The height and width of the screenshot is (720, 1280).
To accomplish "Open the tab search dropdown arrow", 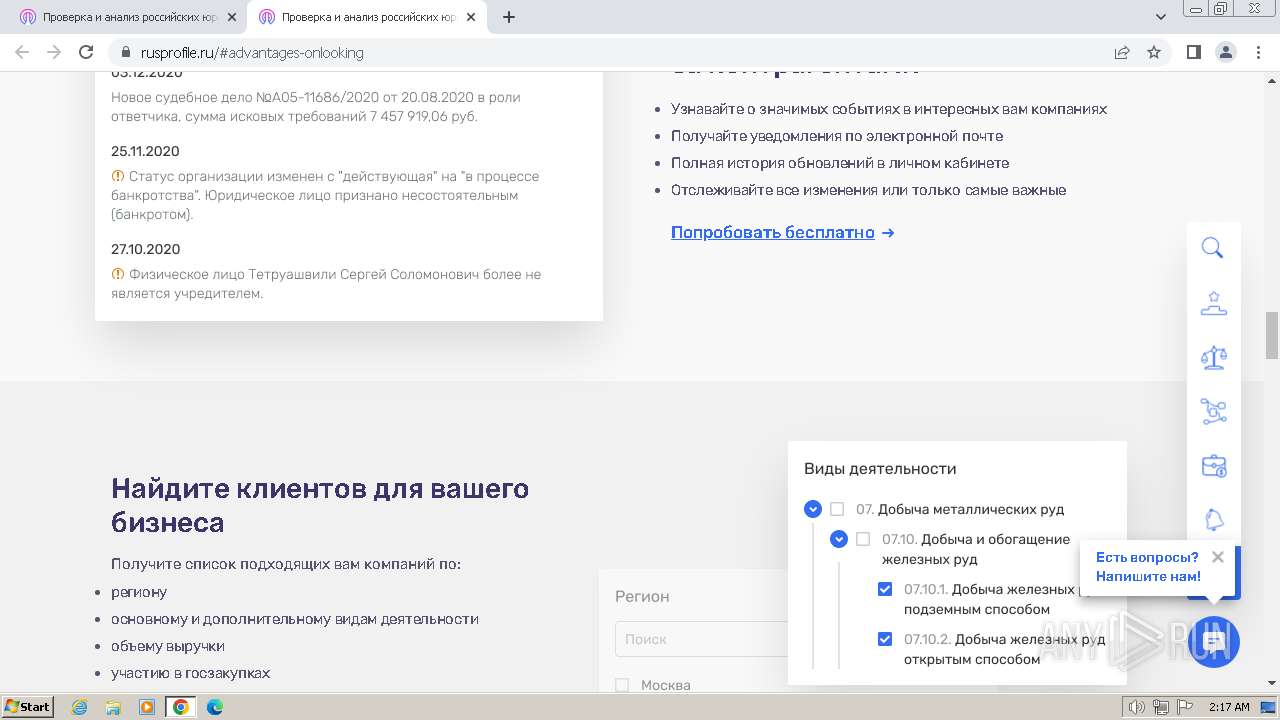I will 1161,17.
